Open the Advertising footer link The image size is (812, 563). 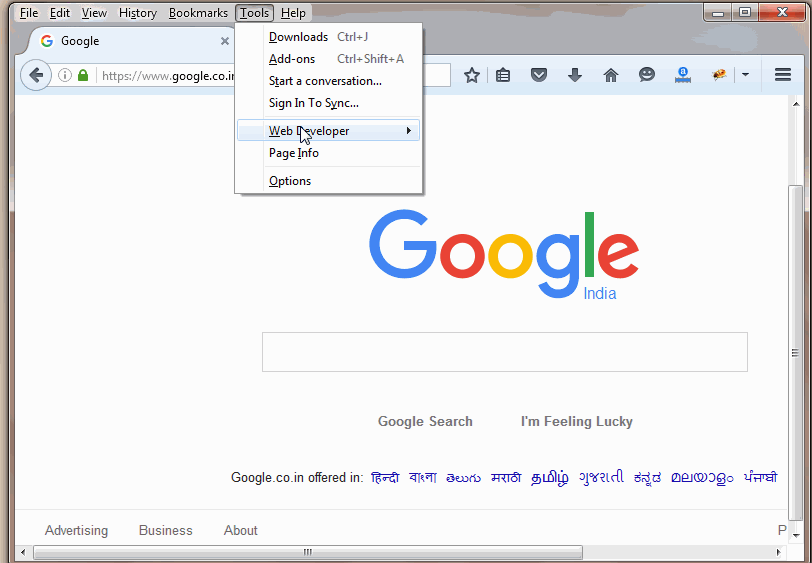[x=77, y=530]
